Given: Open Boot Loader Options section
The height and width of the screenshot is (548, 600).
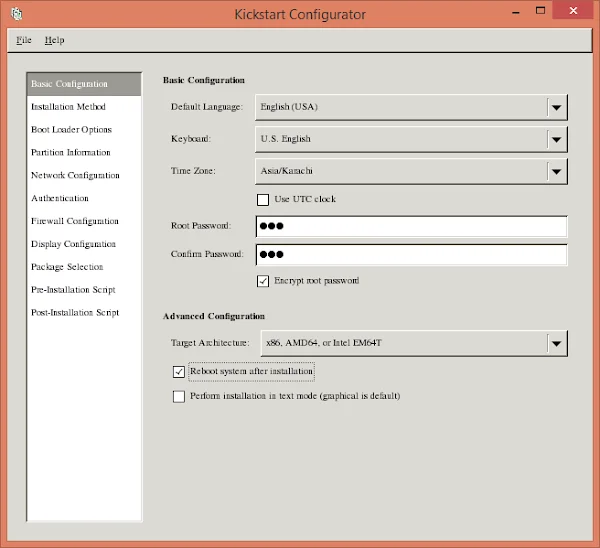Looking at the screenshot, I should click(x=84, y=130).
